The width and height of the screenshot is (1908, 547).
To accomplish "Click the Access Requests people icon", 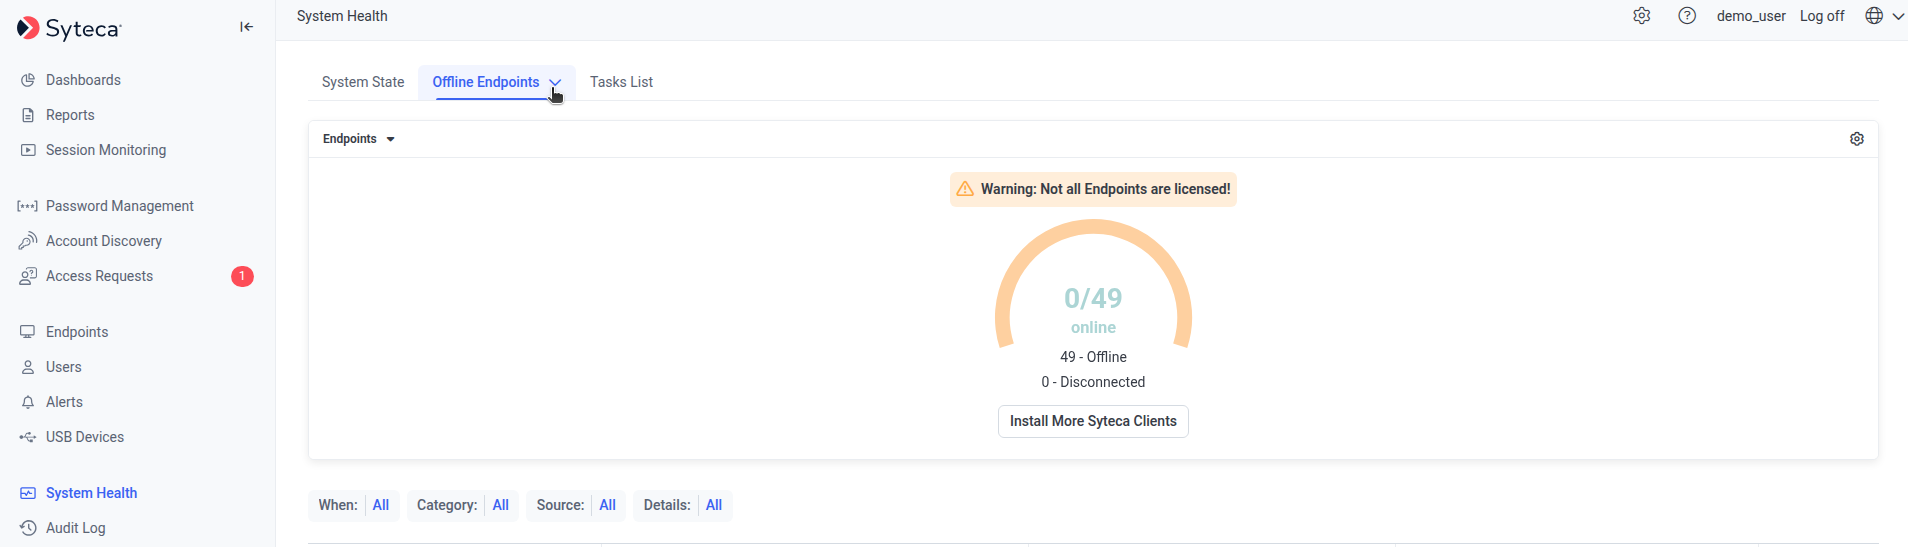I will pyautogui.click(x=28, y=276).
